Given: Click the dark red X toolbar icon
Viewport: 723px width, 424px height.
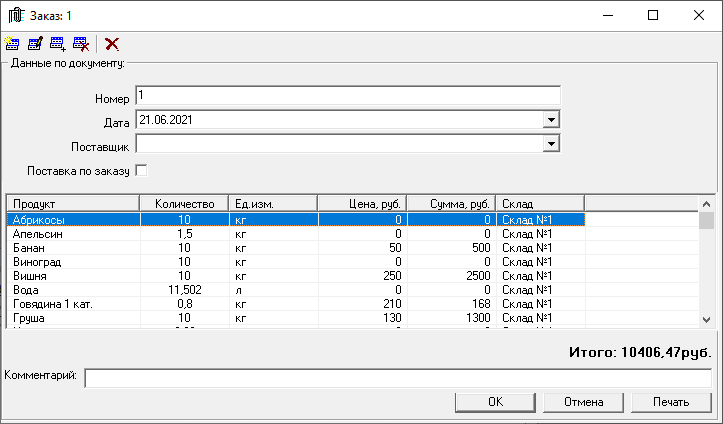Looking at the screenshot, I should pyautogui.click(x=112, y=43).
